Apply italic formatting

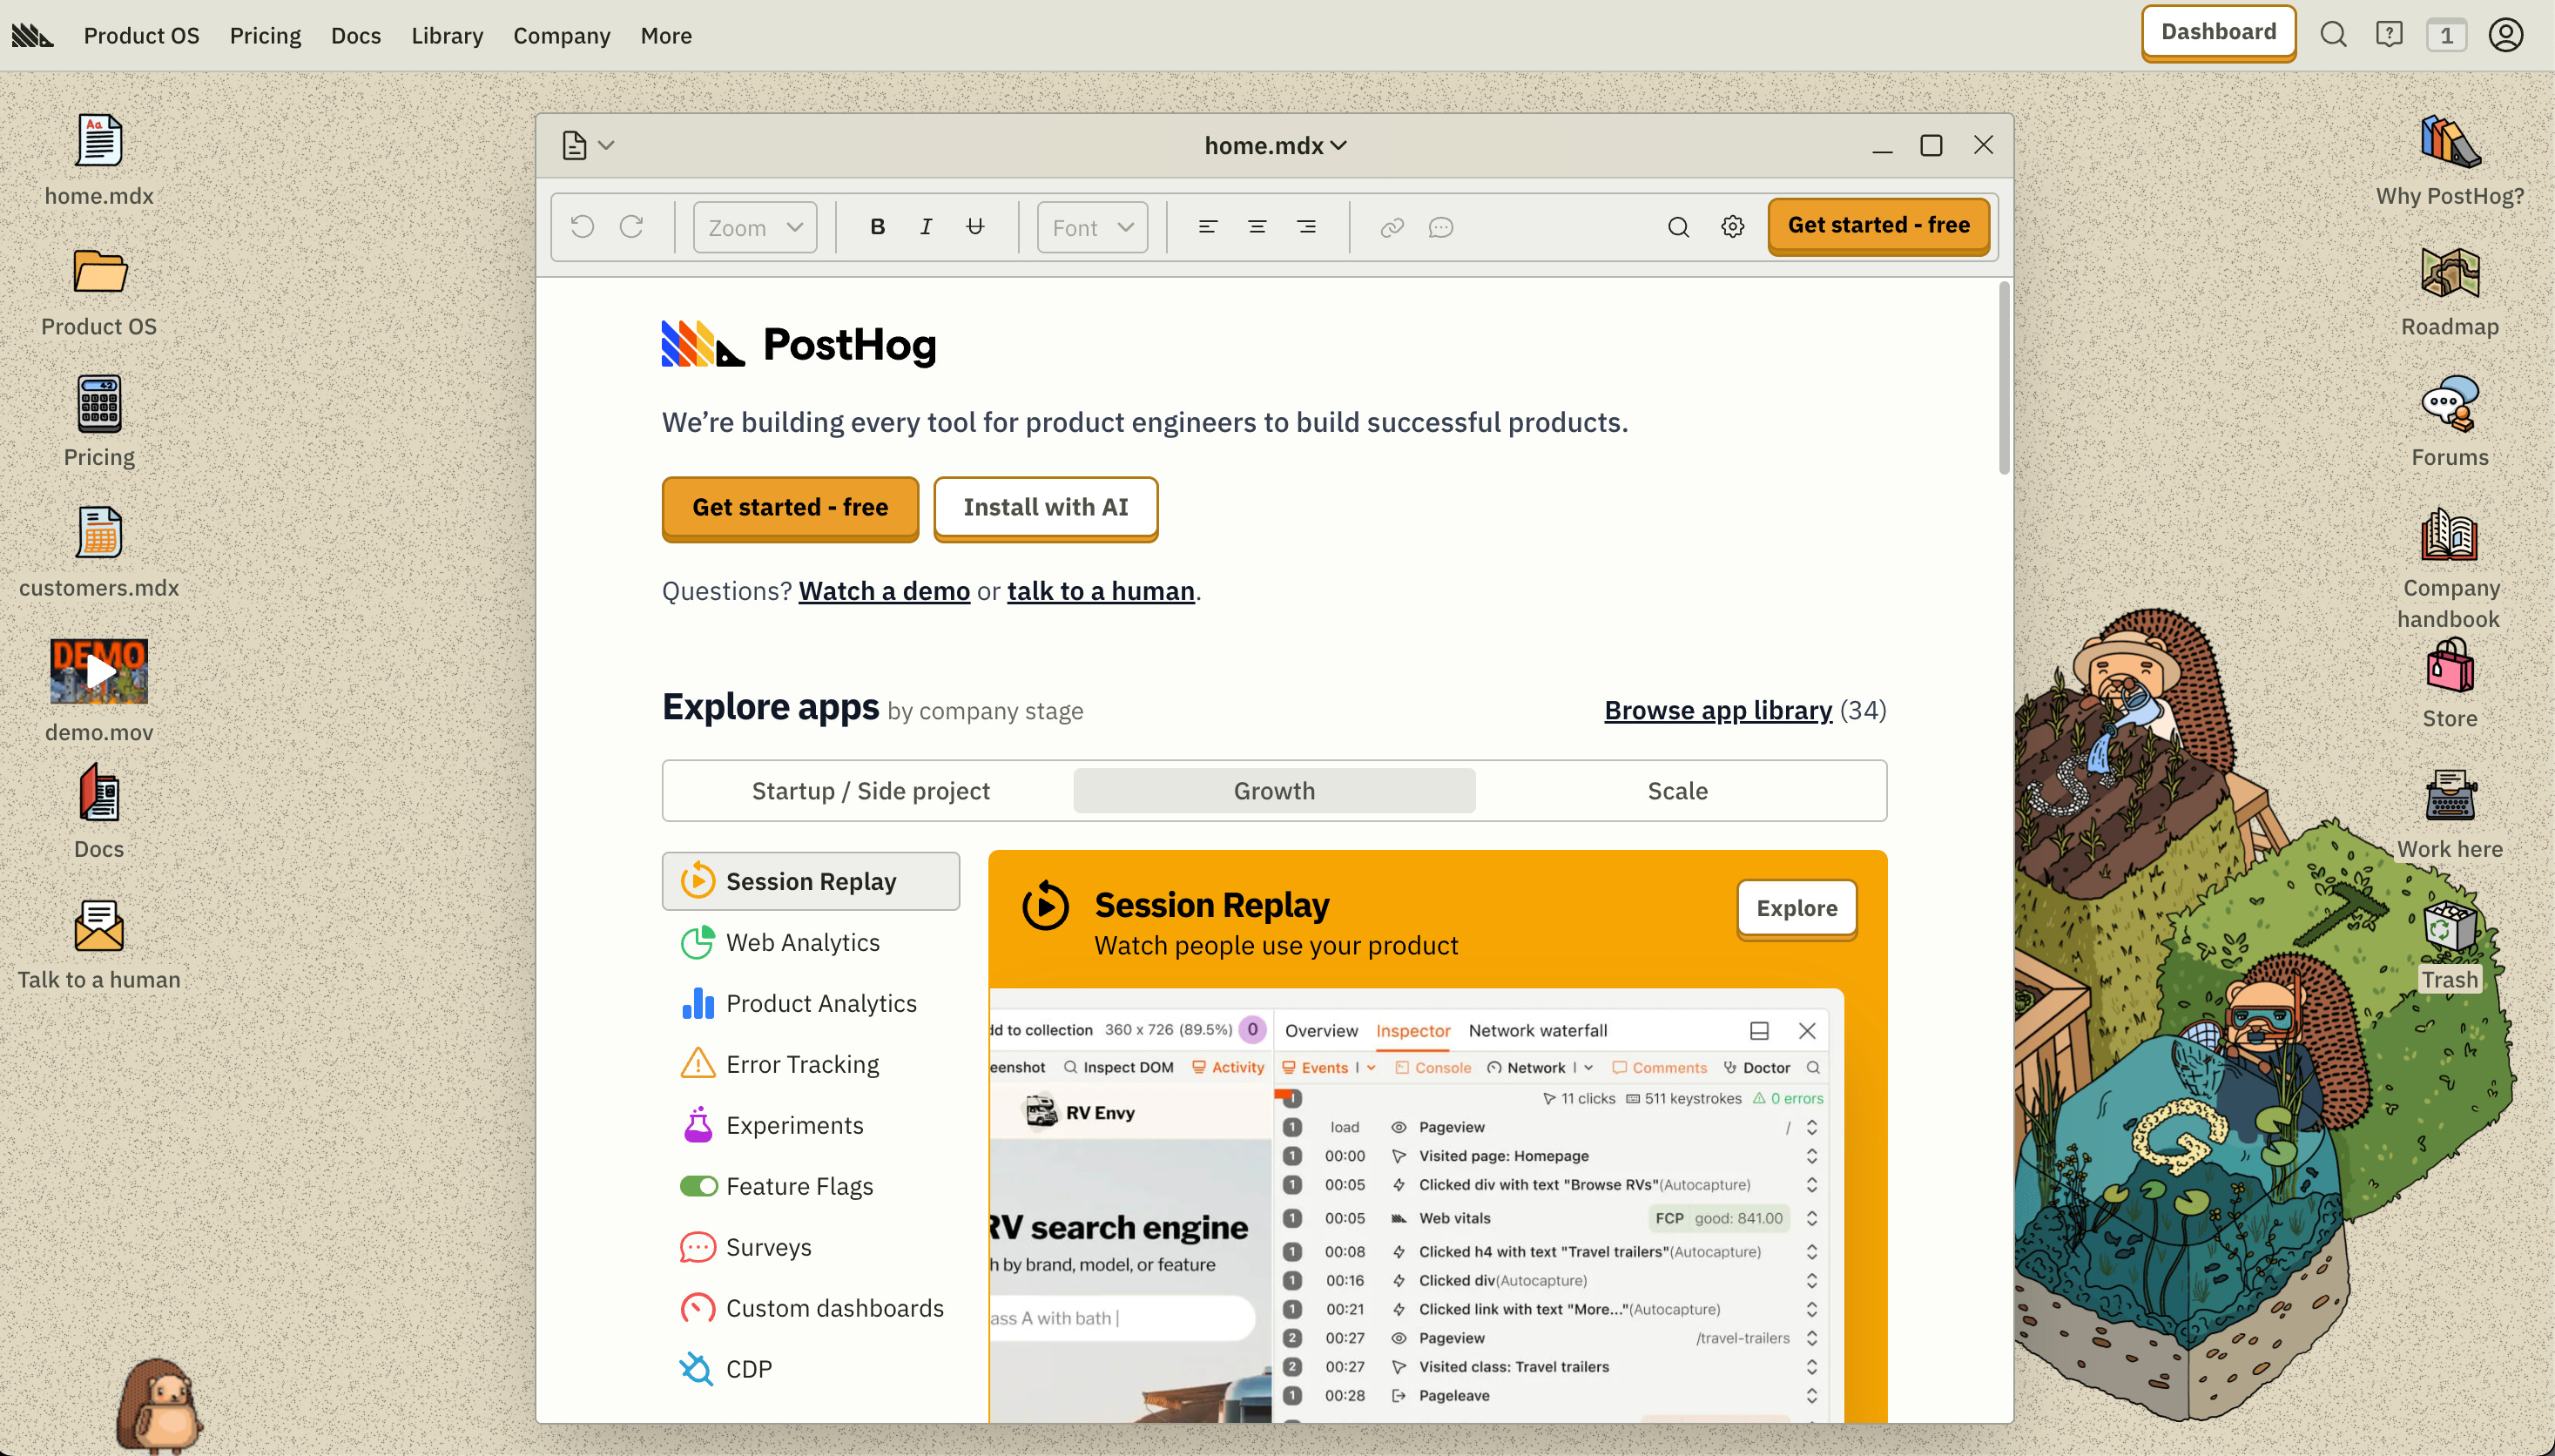pos(926,227)
